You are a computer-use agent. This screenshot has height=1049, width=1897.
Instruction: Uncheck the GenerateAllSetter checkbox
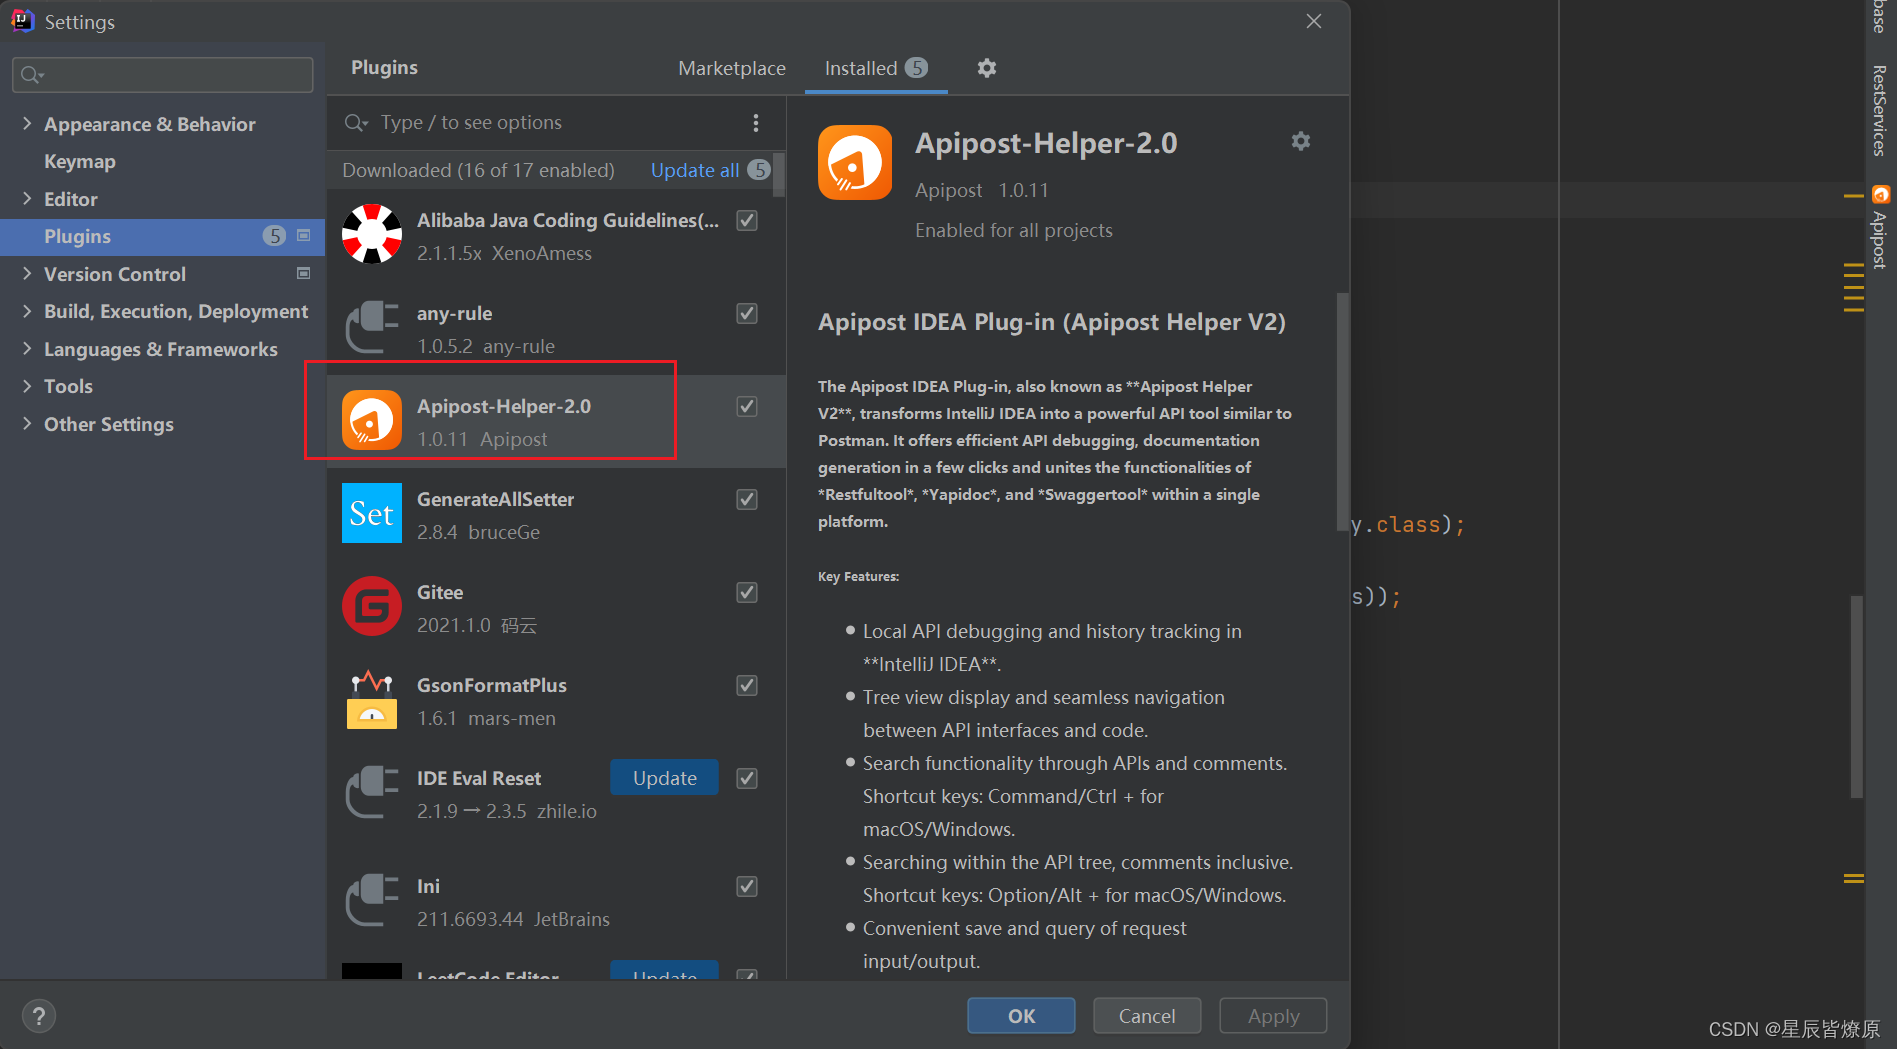(x=747, y=499)
